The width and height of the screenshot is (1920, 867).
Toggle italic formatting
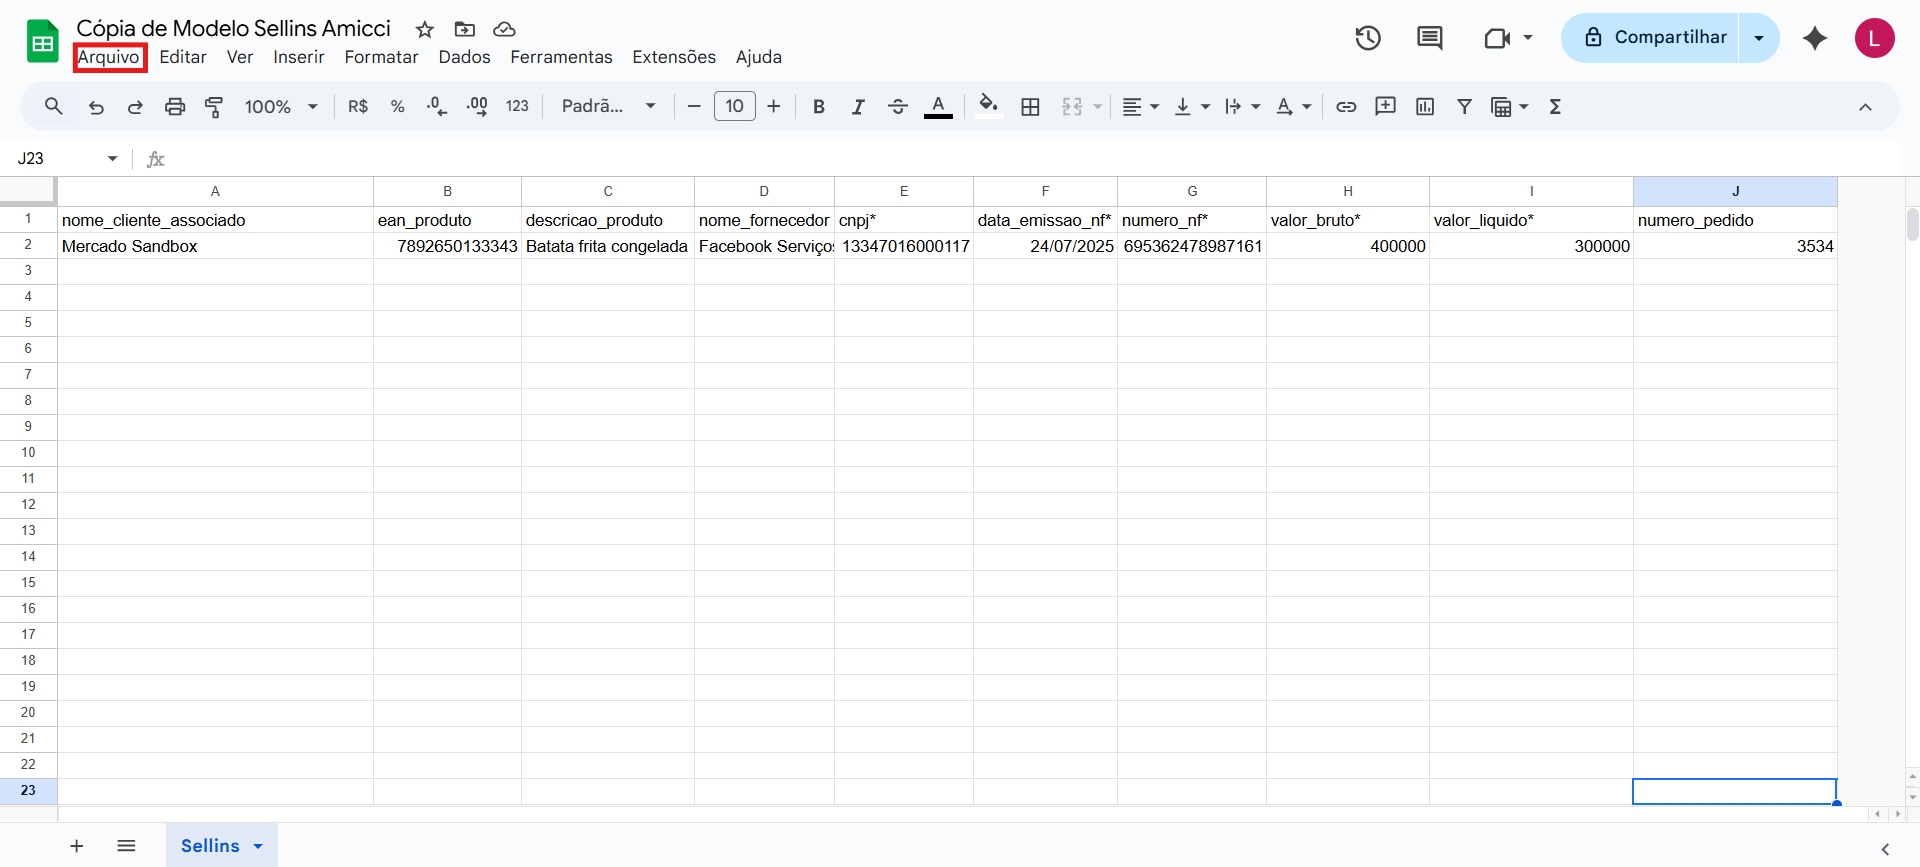pyautogui.click(x=858, y=107)
